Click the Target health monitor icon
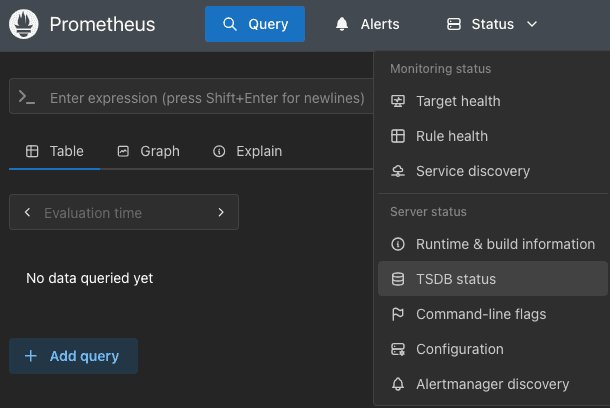 click(x=398, y=101)
